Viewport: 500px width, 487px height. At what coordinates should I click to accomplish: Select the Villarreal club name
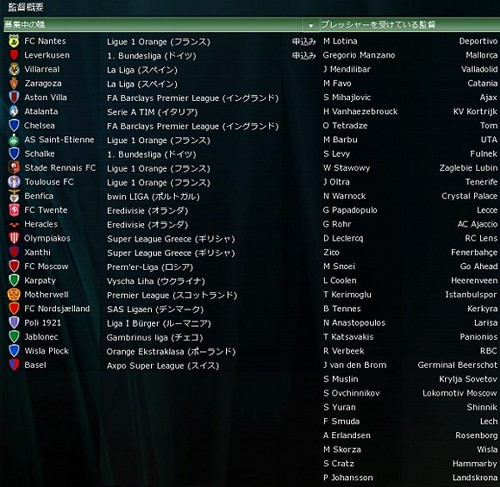tap(42, 69)
